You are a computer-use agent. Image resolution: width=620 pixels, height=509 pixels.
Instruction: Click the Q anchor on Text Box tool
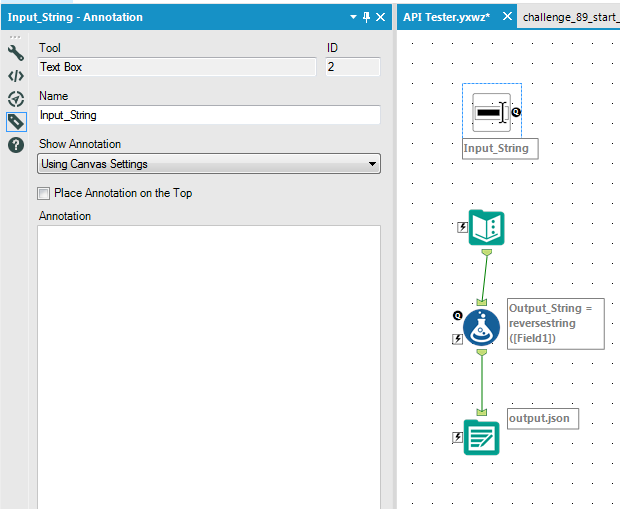(516, 112)
